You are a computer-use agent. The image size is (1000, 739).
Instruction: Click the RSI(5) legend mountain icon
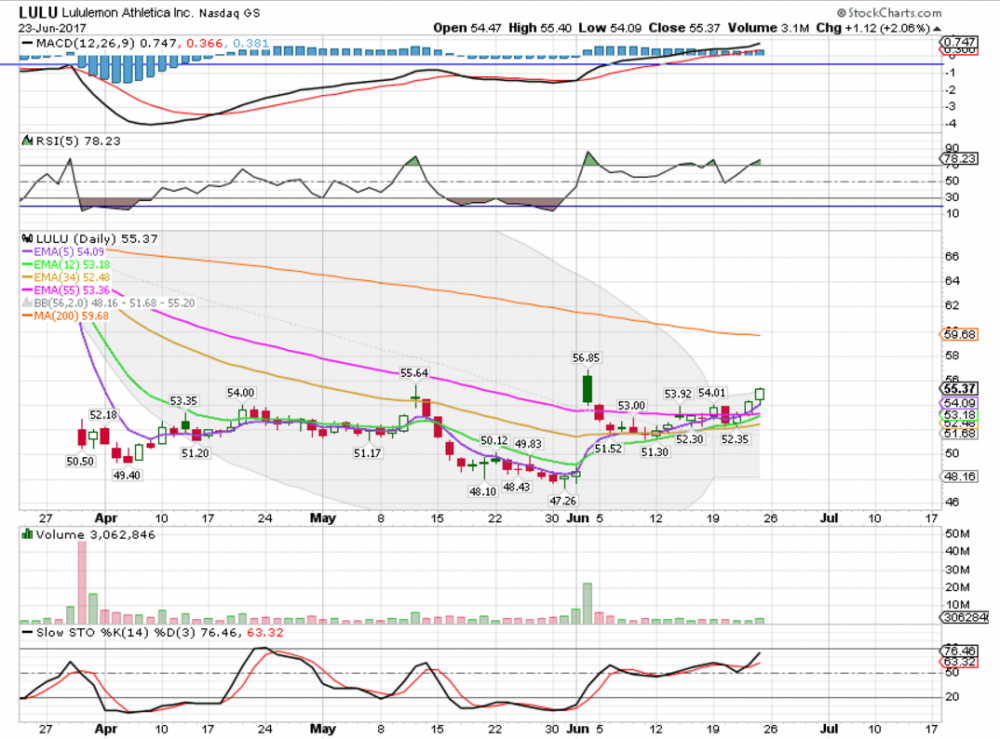(28, 141)
